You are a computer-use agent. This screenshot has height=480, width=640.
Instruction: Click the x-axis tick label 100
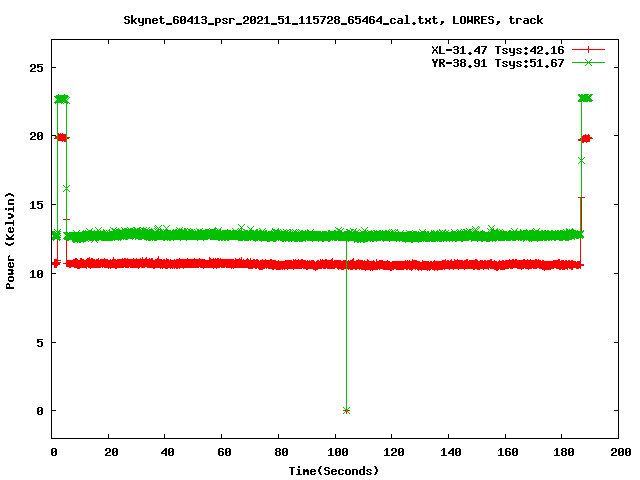click(338, 452)
